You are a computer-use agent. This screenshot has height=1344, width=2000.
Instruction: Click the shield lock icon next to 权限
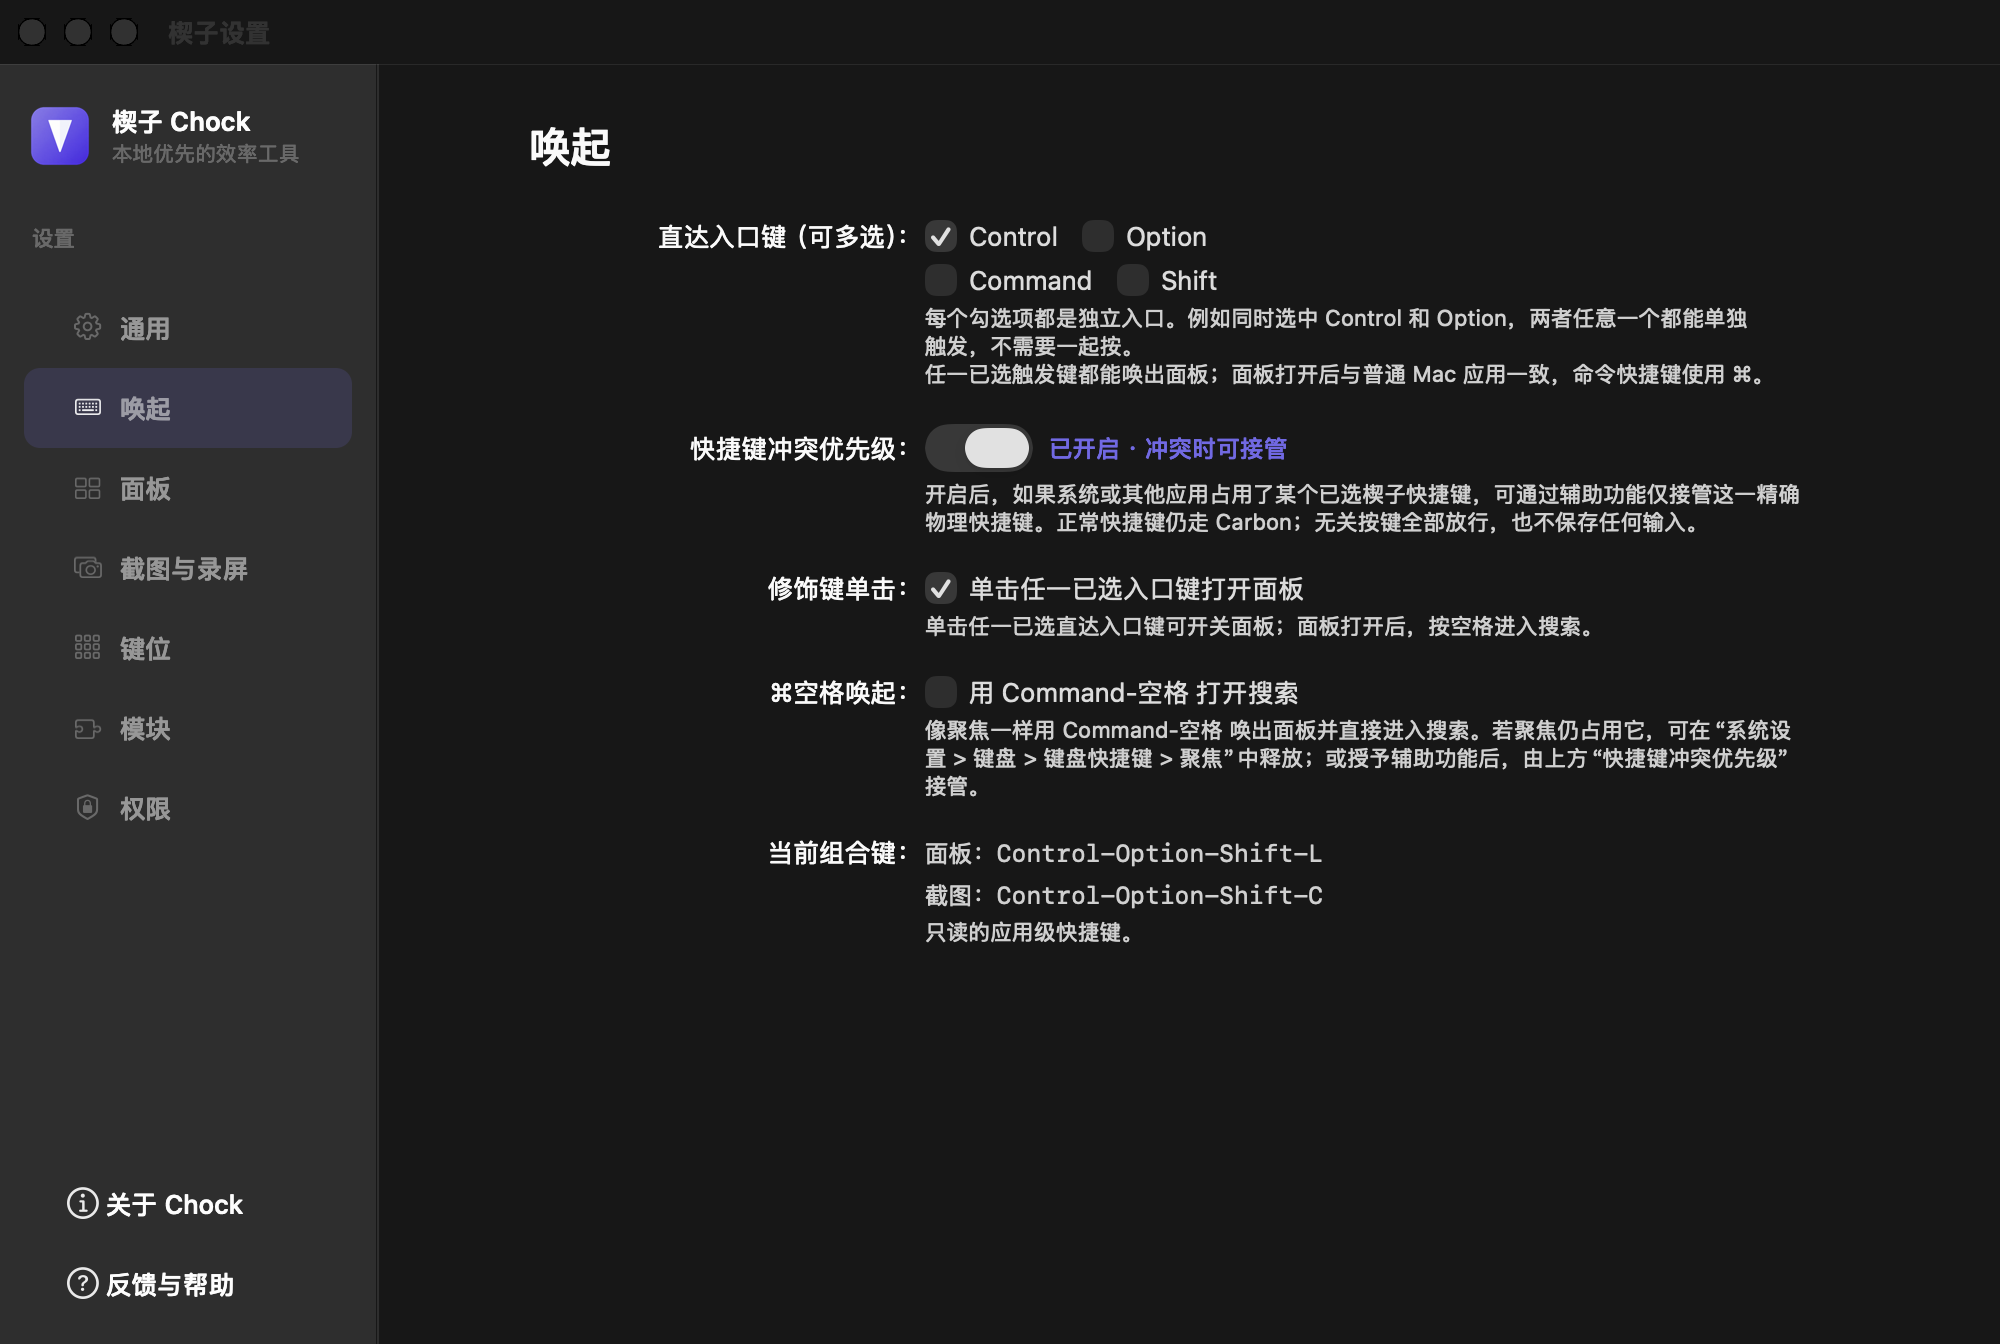click(87, 807)
